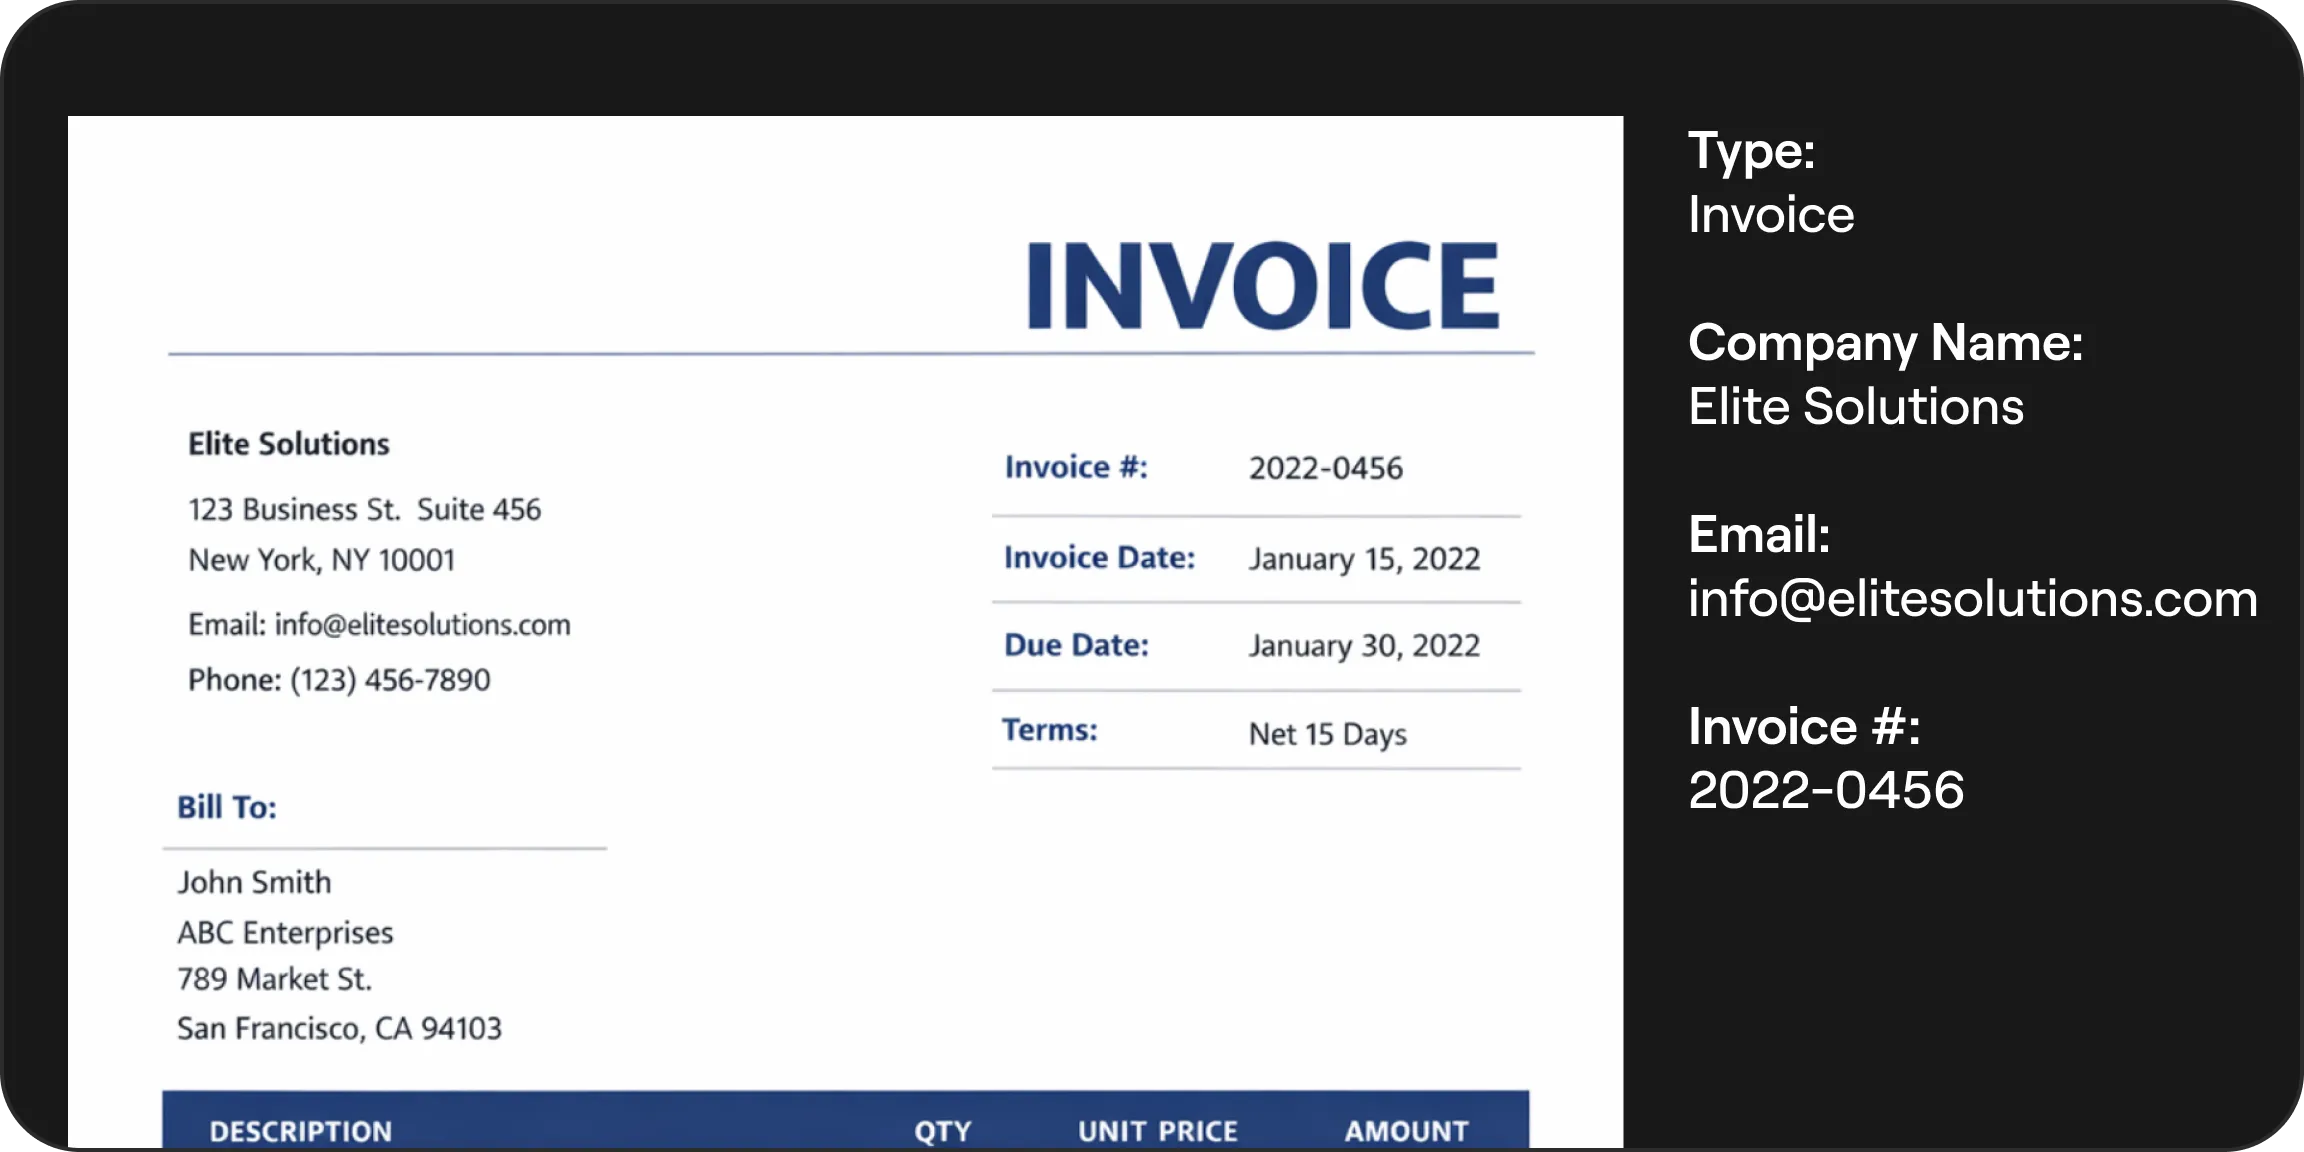
Task: Click the ABC Enterprises line
Action: click(x=285, y=932)
